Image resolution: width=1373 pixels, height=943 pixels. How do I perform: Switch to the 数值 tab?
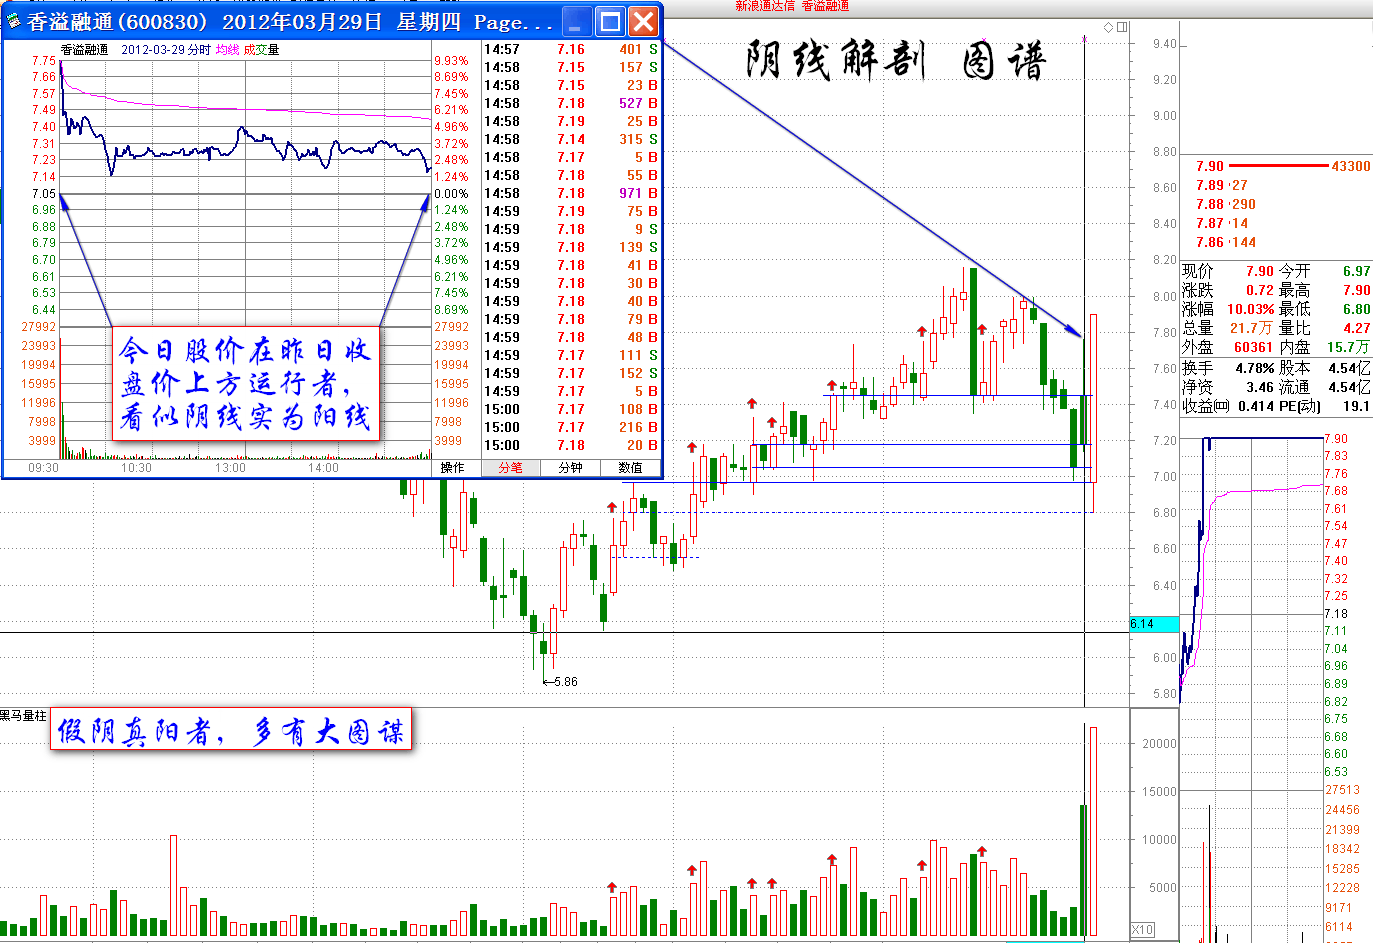(630, 467)
